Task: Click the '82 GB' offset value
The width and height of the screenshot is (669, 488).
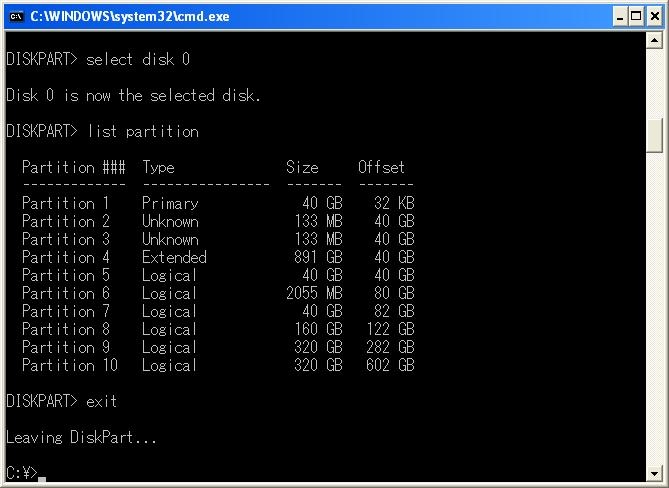Action: 394,311
